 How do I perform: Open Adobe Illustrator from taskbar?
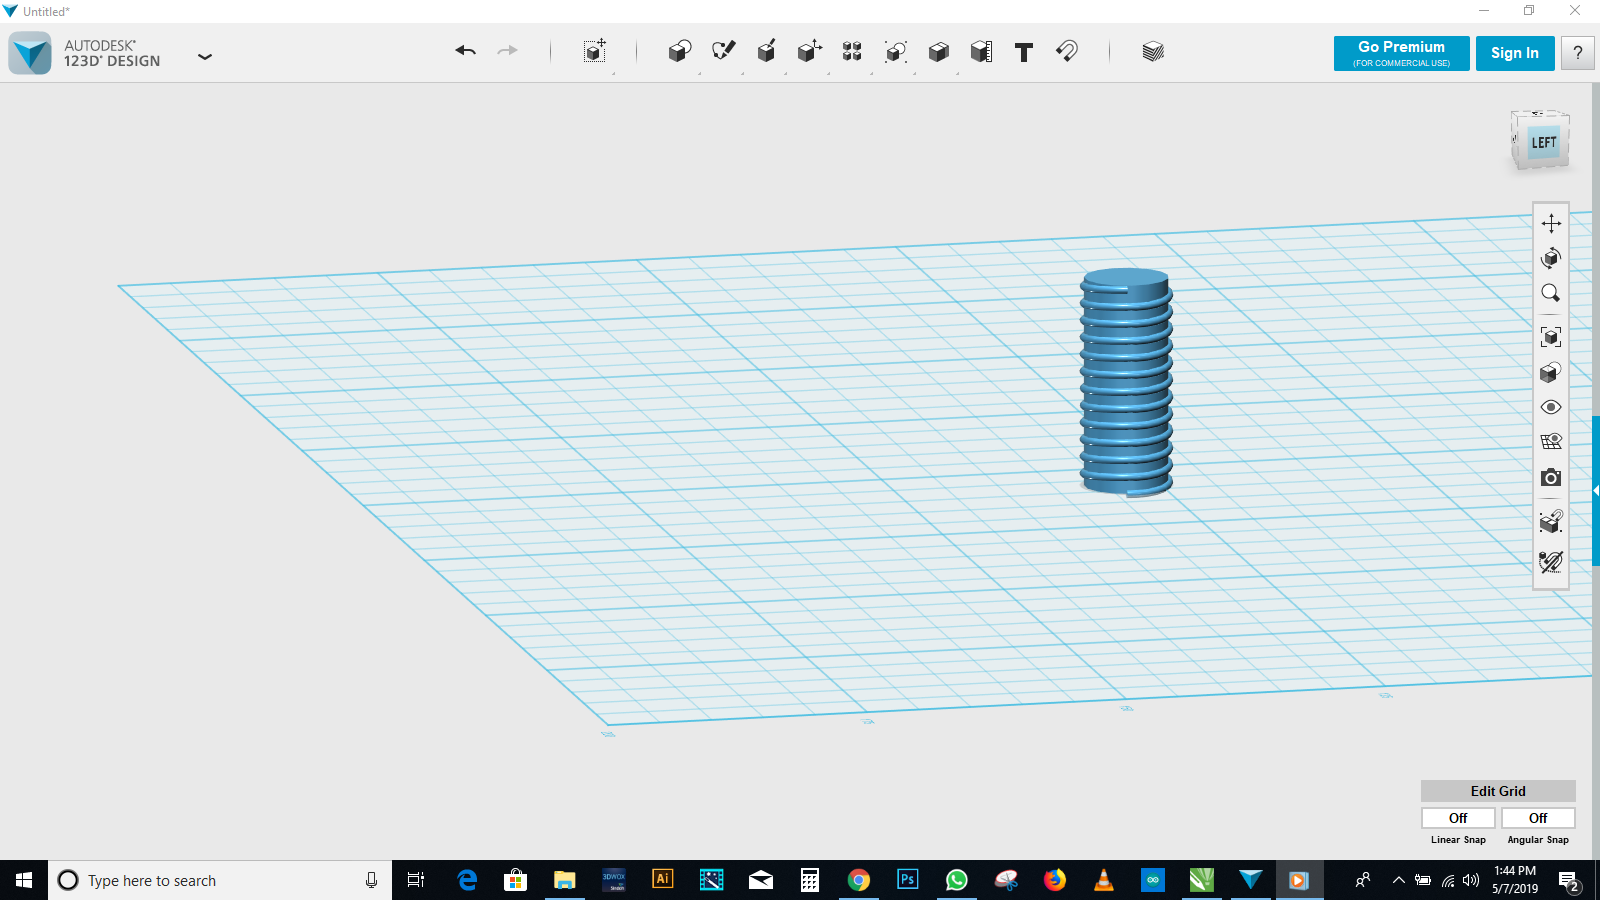[662, 880]
